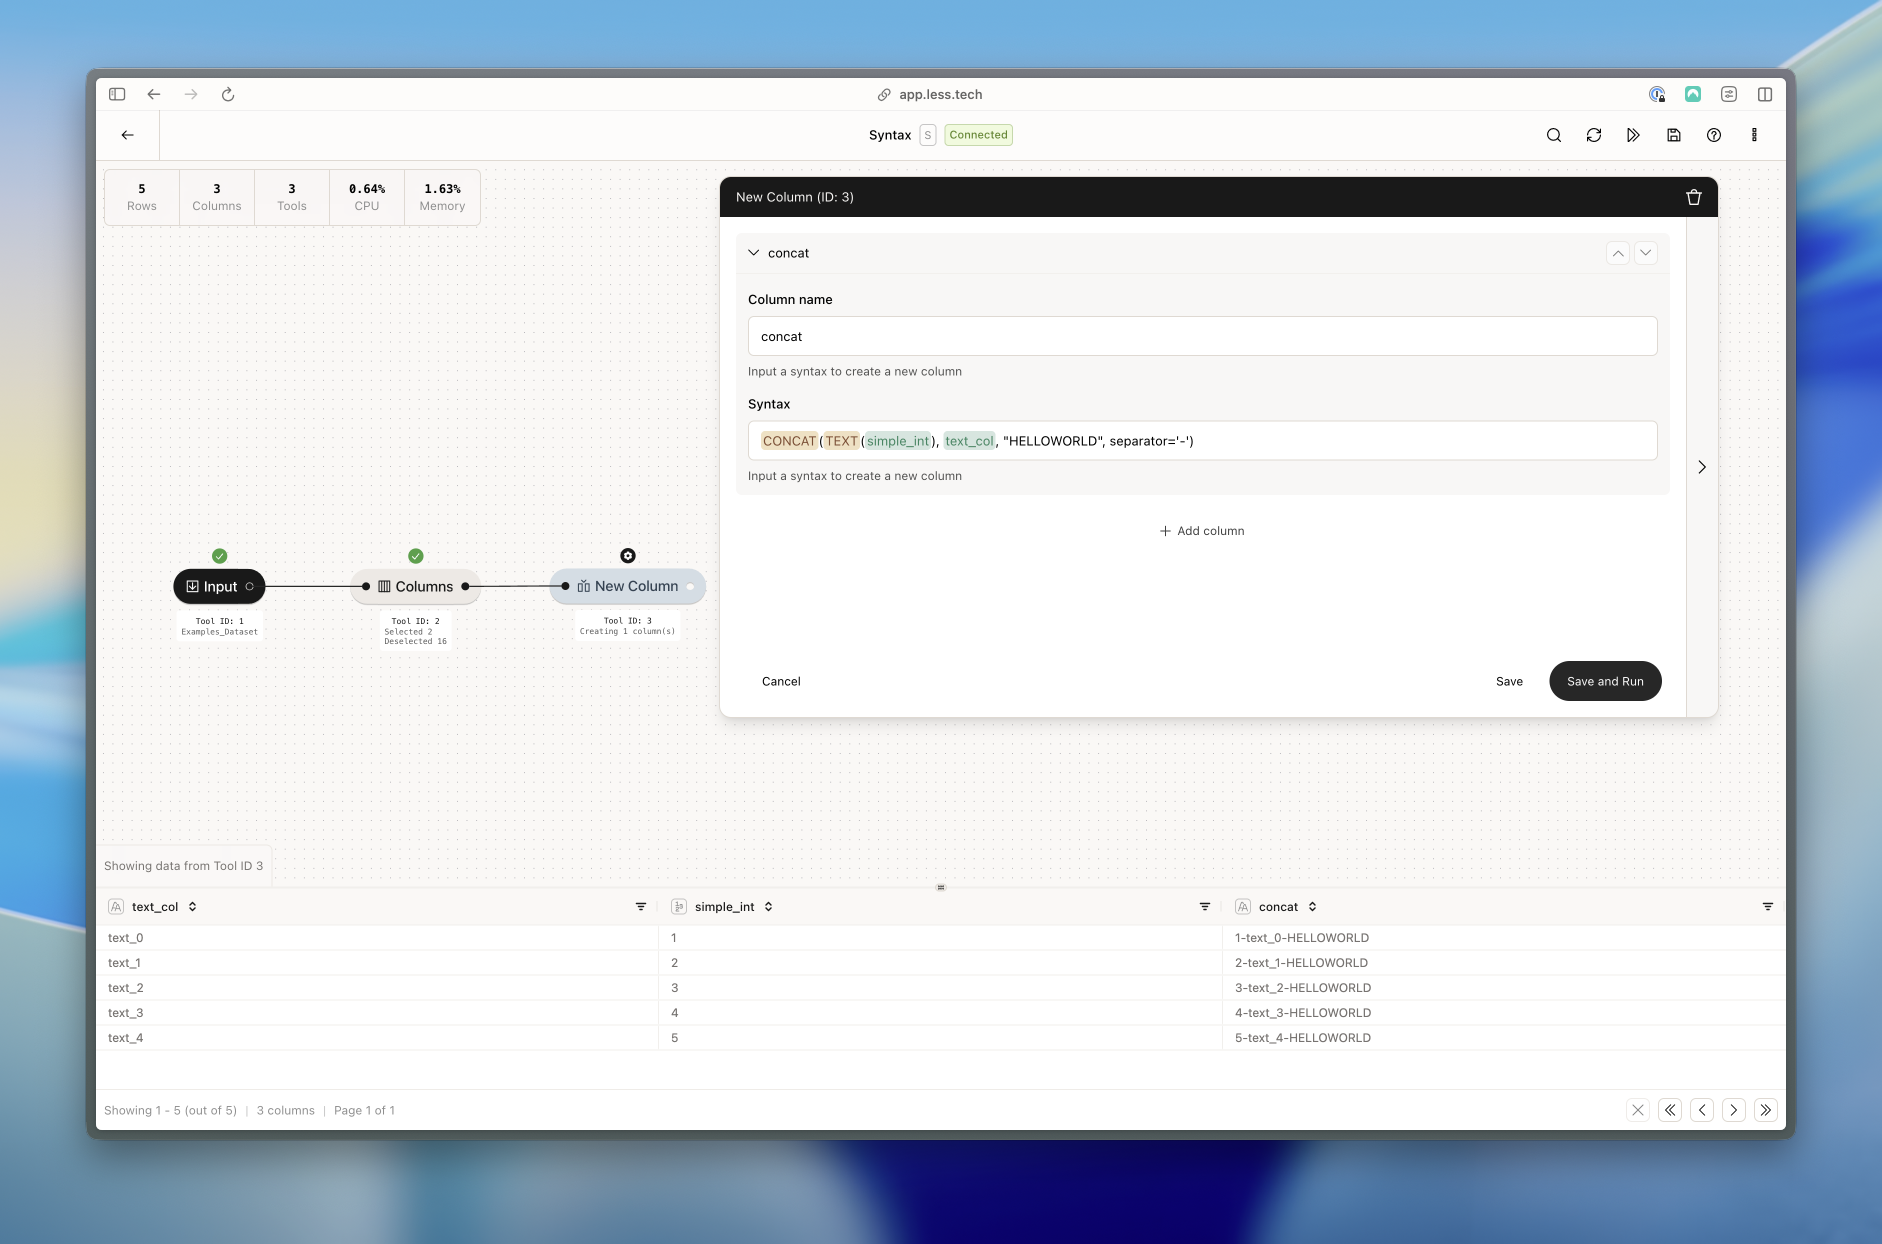Viewport: 1882px width, 1244px height.
Task: Move concat column down
Action: click(x=1646, y=253)
